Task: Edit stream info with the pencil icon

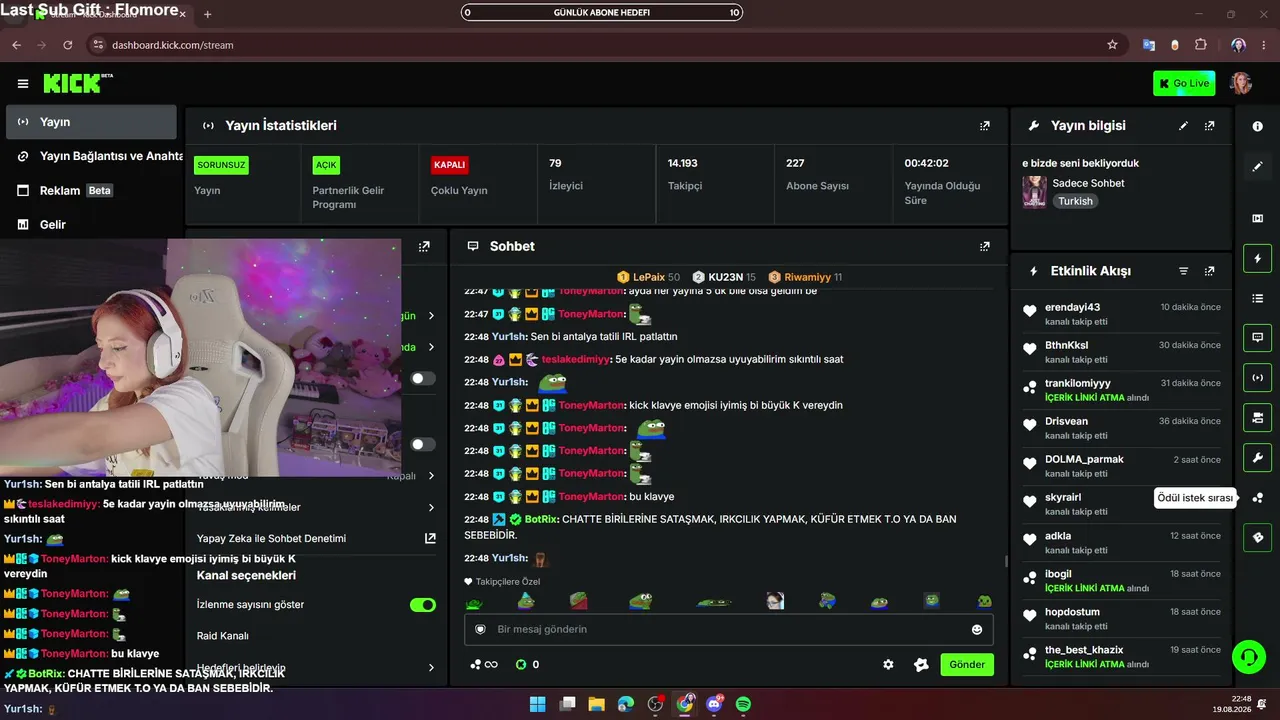Action: [1184, 126]
